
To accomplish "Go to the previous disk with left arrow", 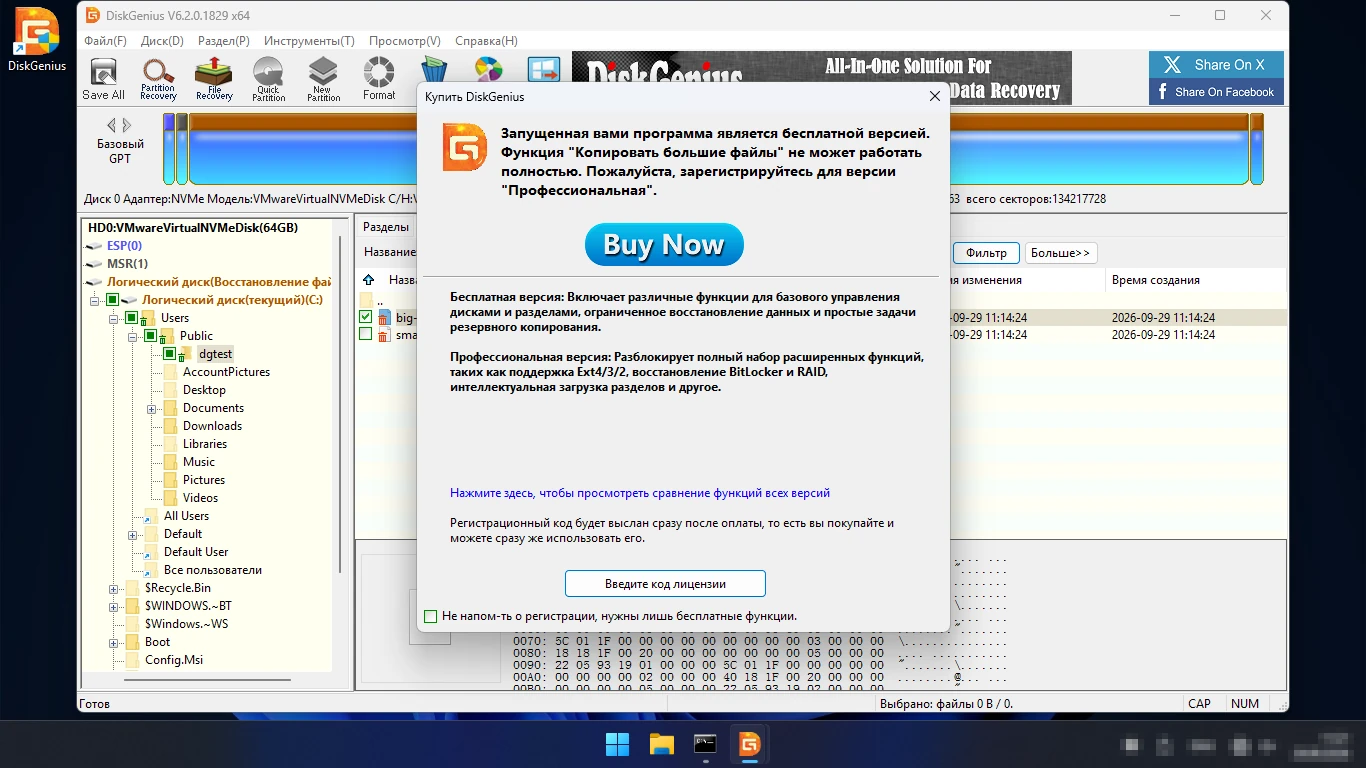I will [112, 125].
